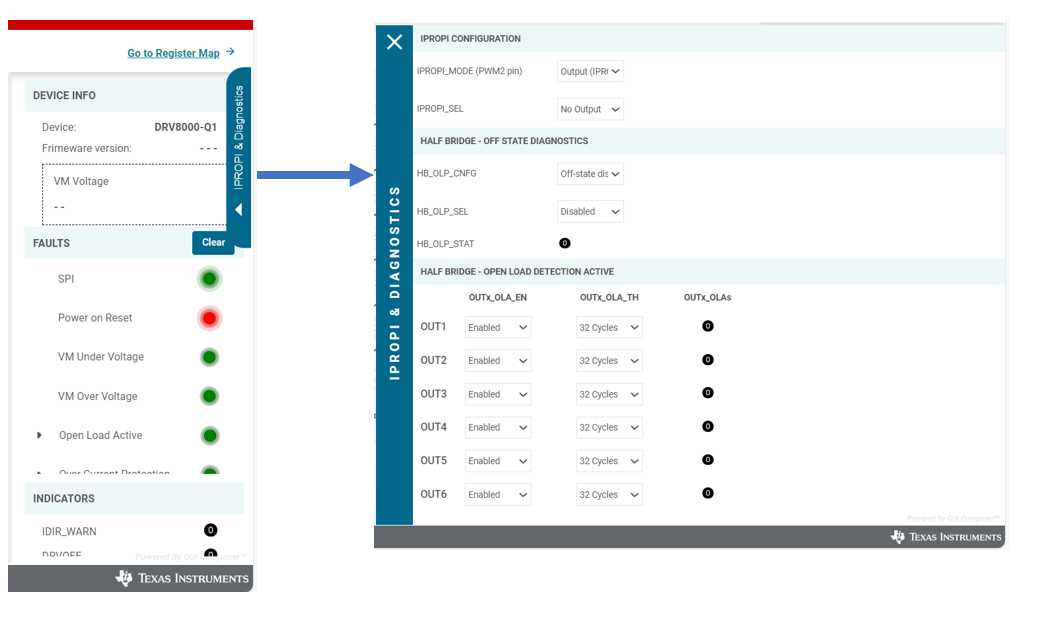
Task: Follow the Go to Register Map link
Action: (173, 53)
